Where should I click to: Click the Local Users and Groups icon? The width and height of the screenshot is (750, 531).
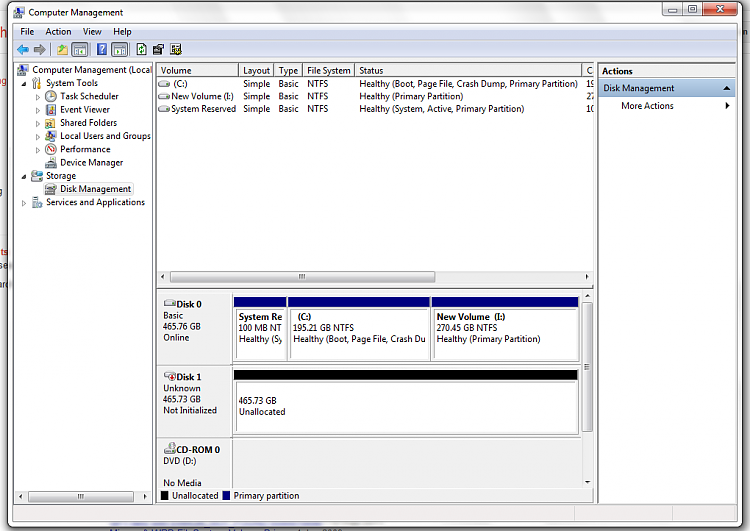(51, 136)
